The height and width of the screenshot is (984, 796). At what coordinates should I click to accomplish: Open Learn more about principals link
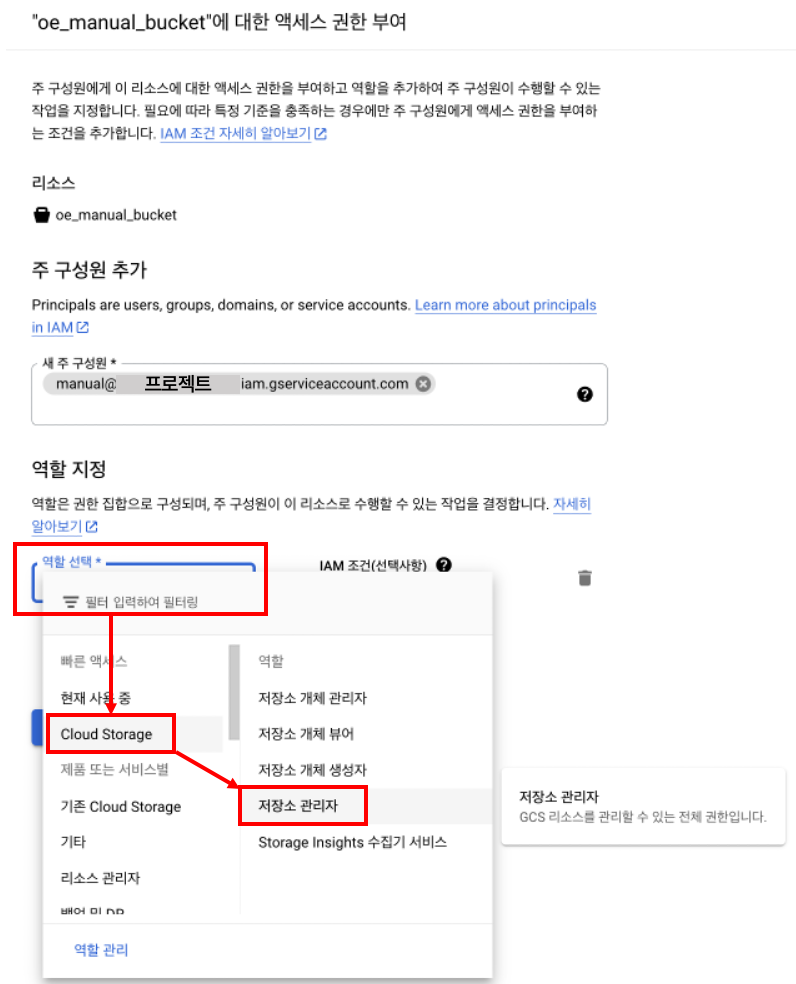pyautogui.click(x=505, y=305)
